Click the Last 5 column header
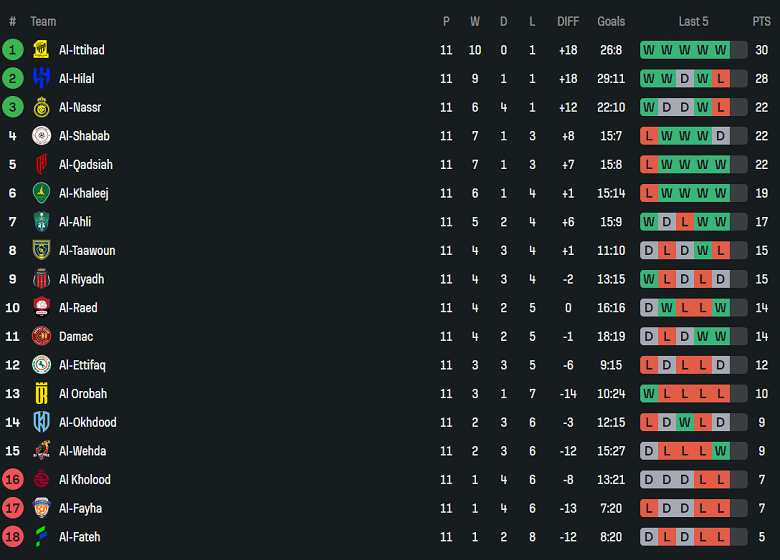 (x=693, y=21)
